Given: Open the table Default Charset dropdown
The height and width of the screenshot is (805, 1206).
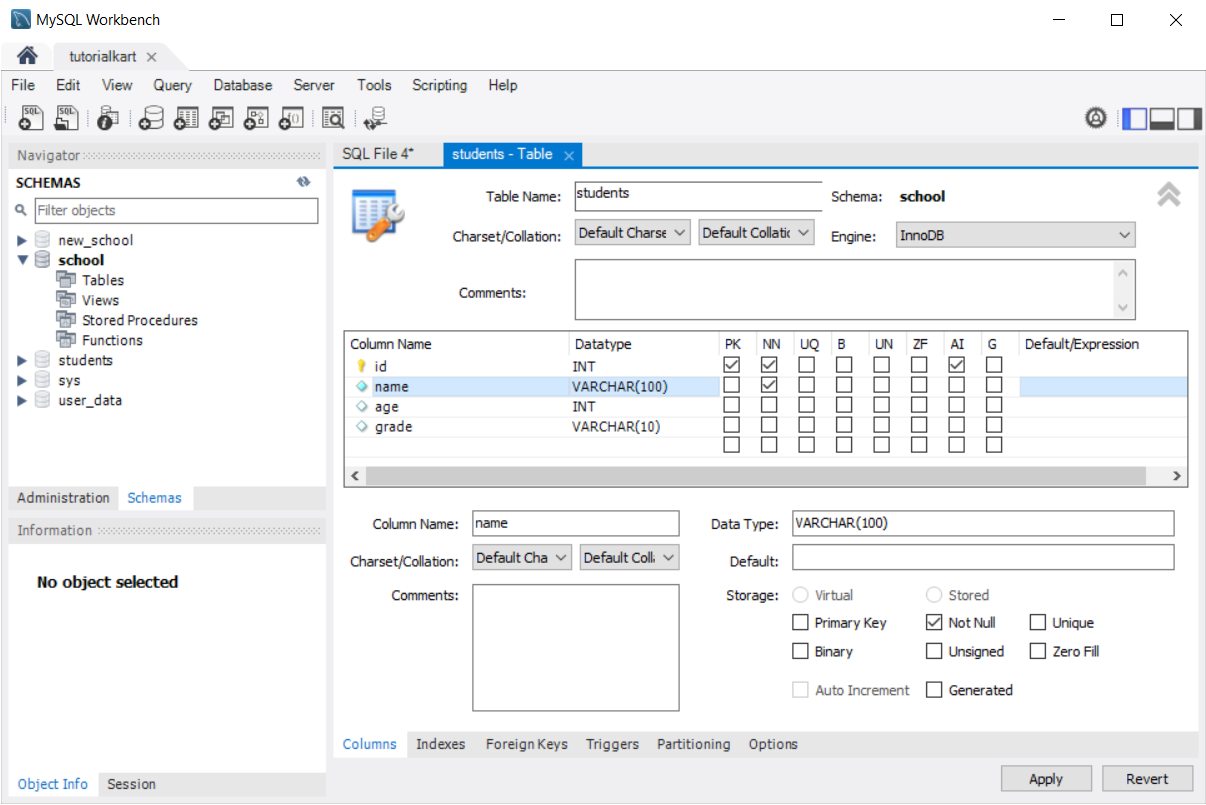Looking at the screenshot, I should (633, 233).
